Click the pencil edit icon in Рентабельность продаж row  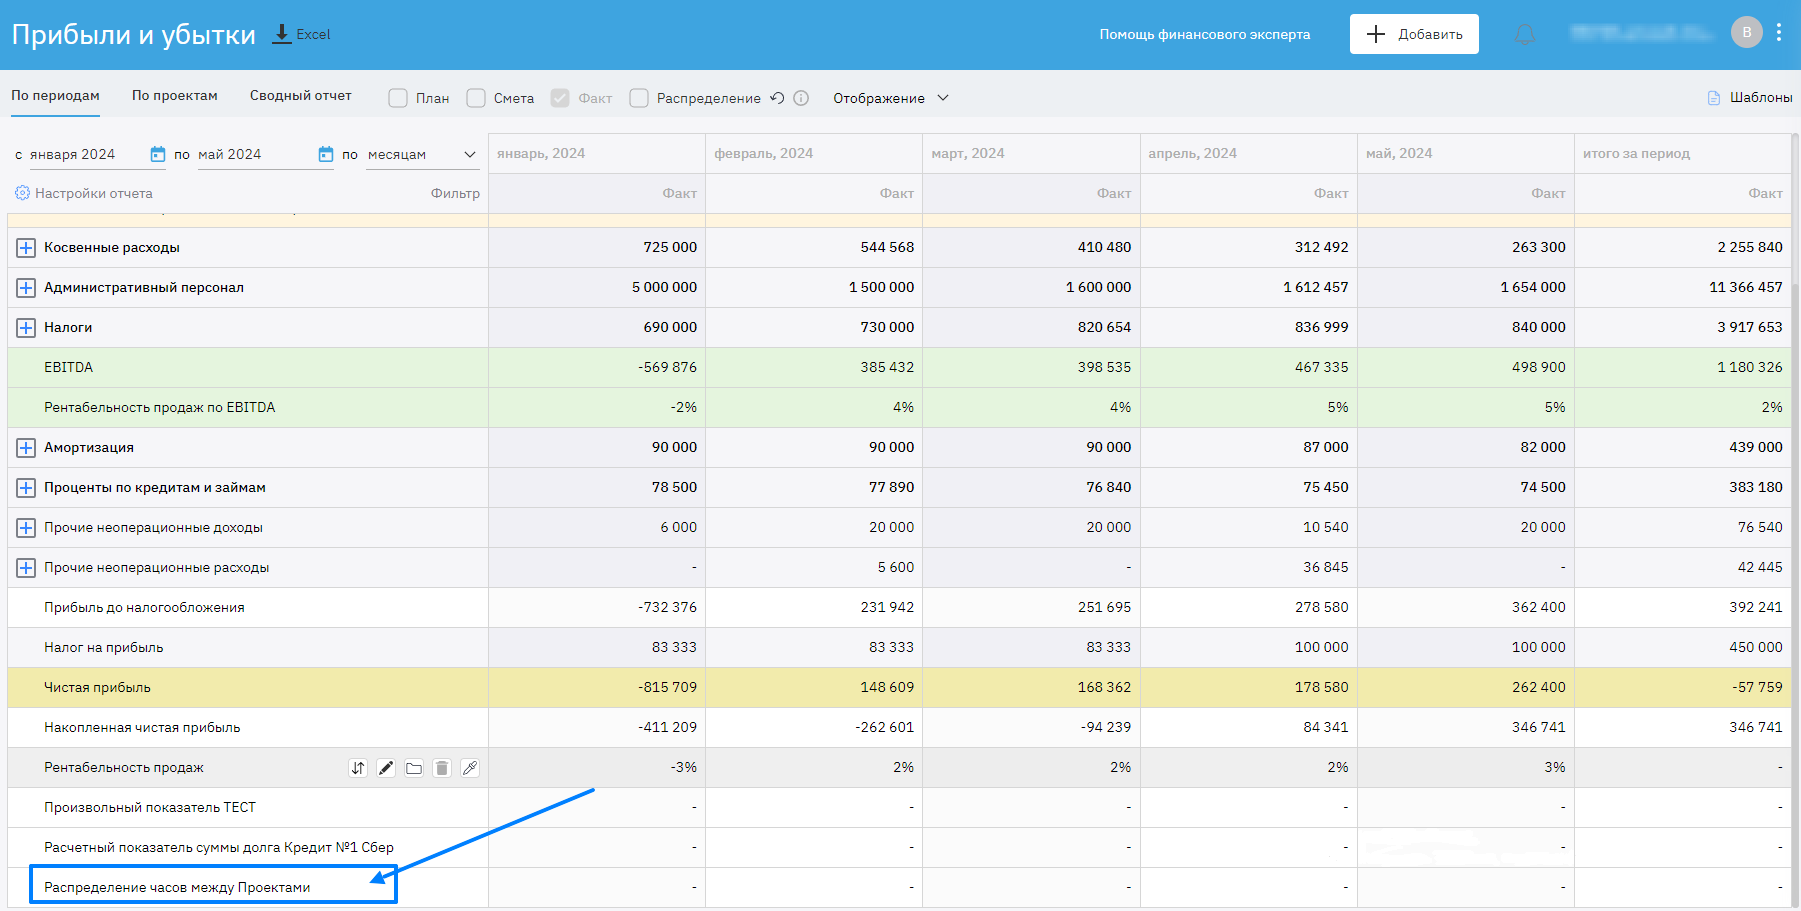coord(386,768)
